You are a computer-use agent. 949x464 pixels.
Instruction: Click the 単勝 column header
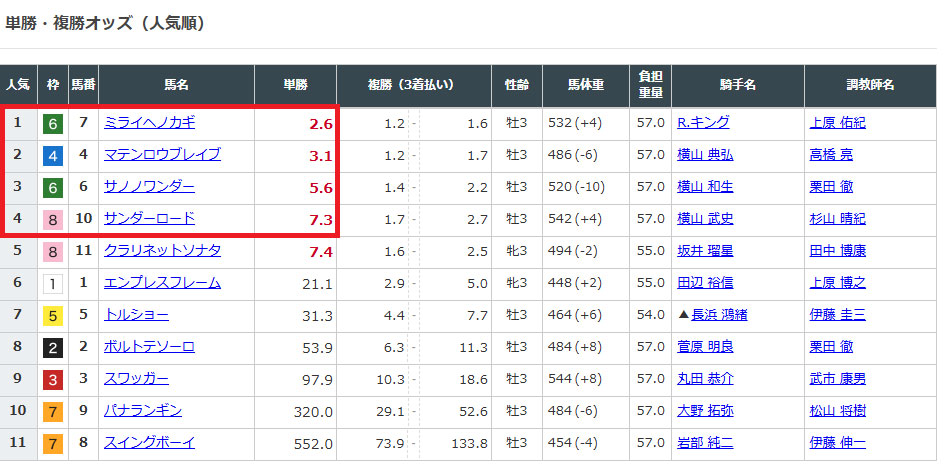(295, 85)
